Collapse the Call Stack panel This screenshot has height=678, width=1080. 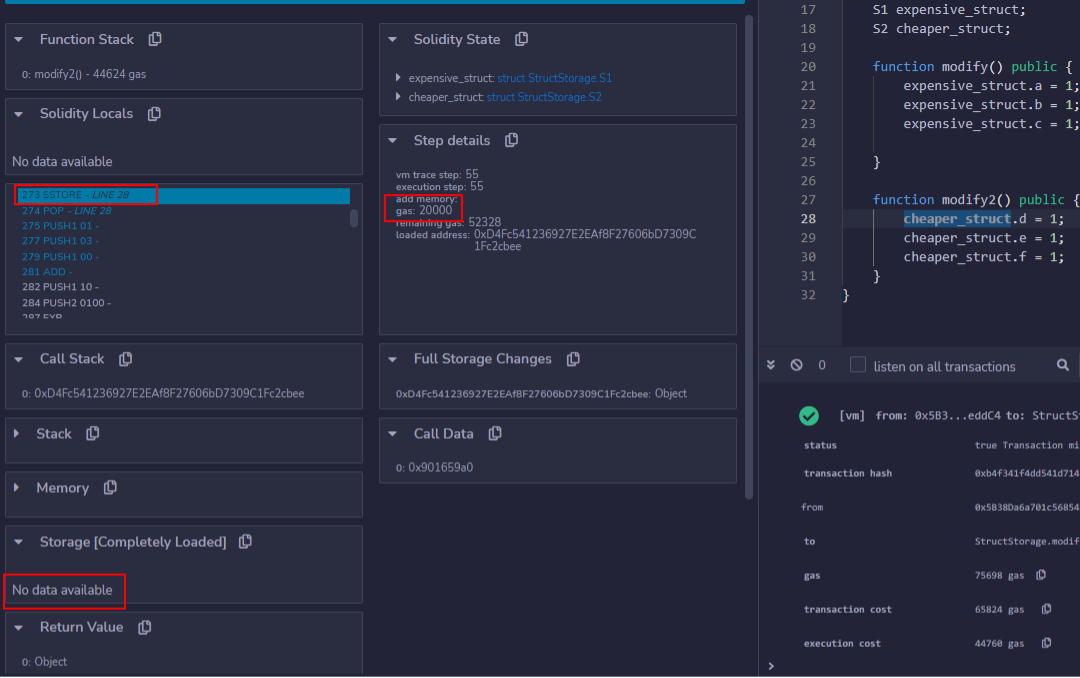click(x=19, y=360)
